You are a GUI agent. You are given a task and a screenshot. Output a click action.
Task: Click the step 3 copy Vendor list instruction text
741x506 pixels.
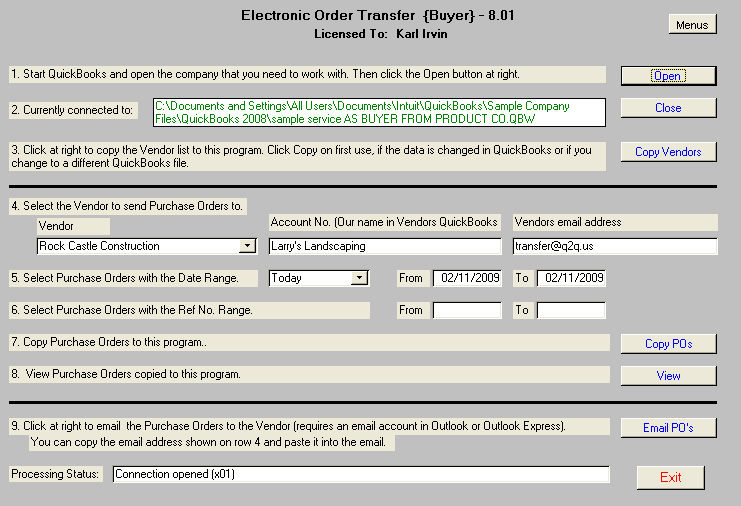pos(307,156)
